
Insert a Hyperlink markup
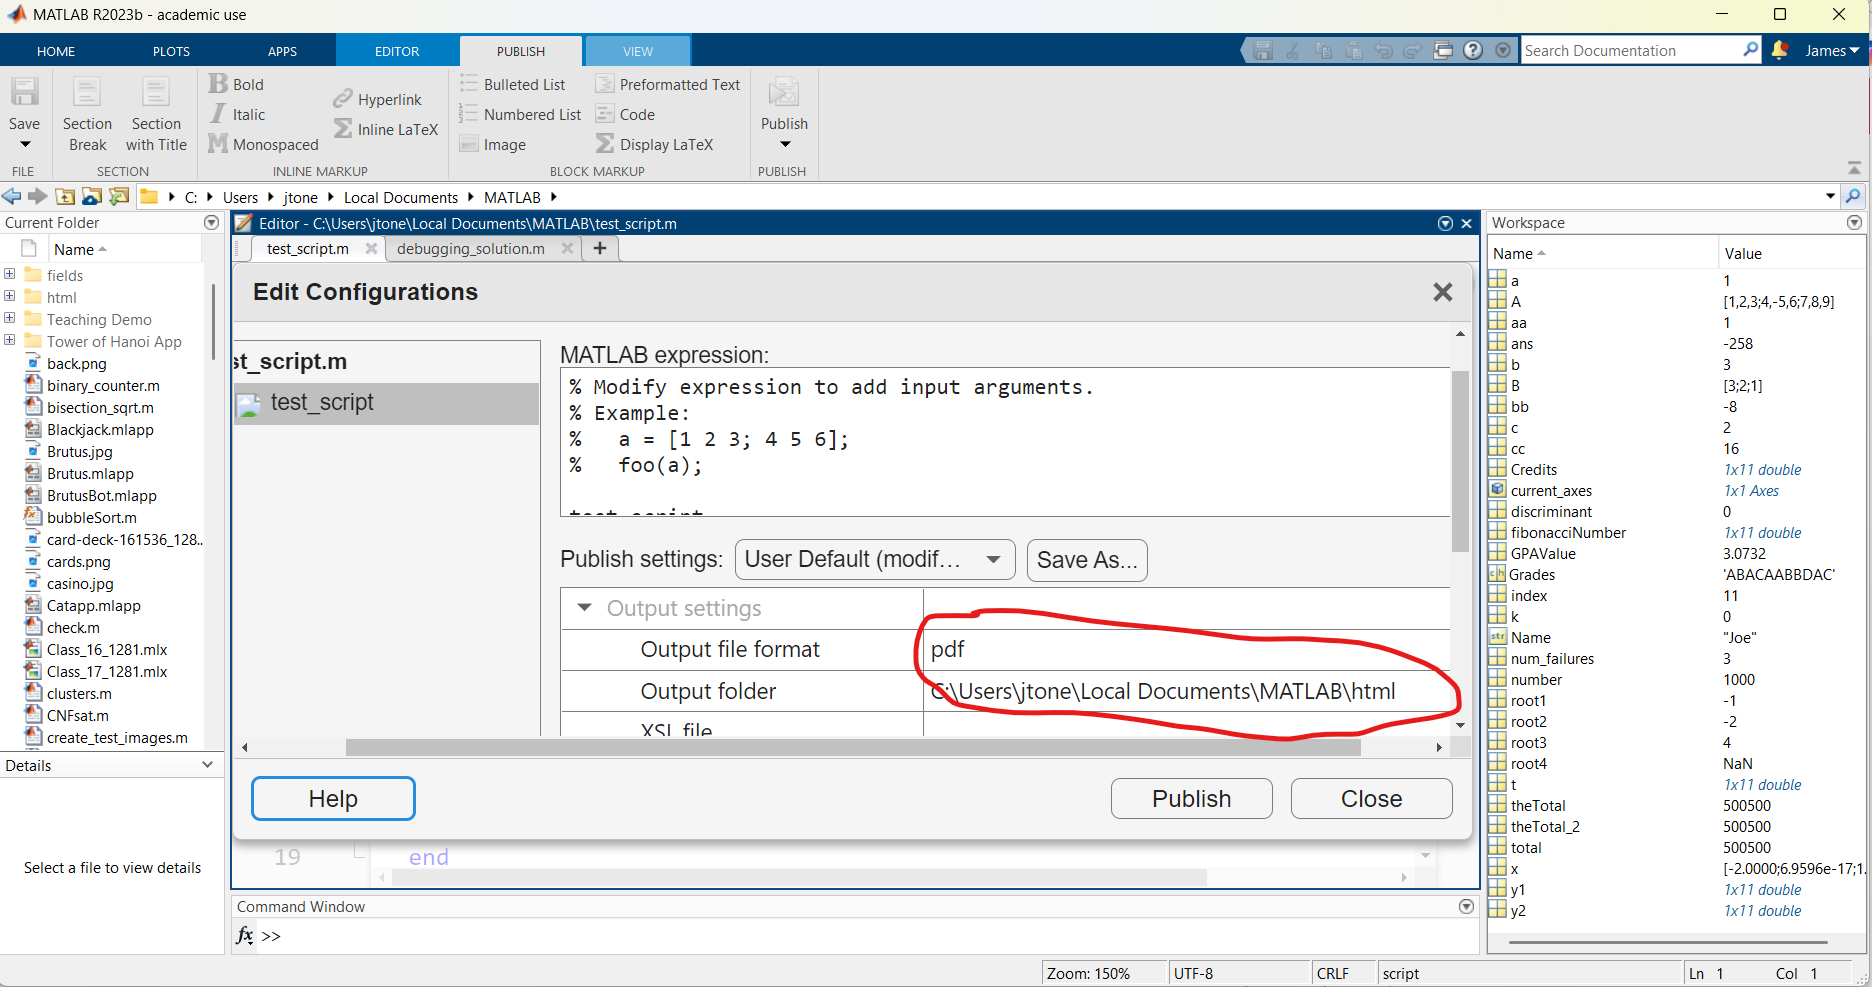pos(378,99)
